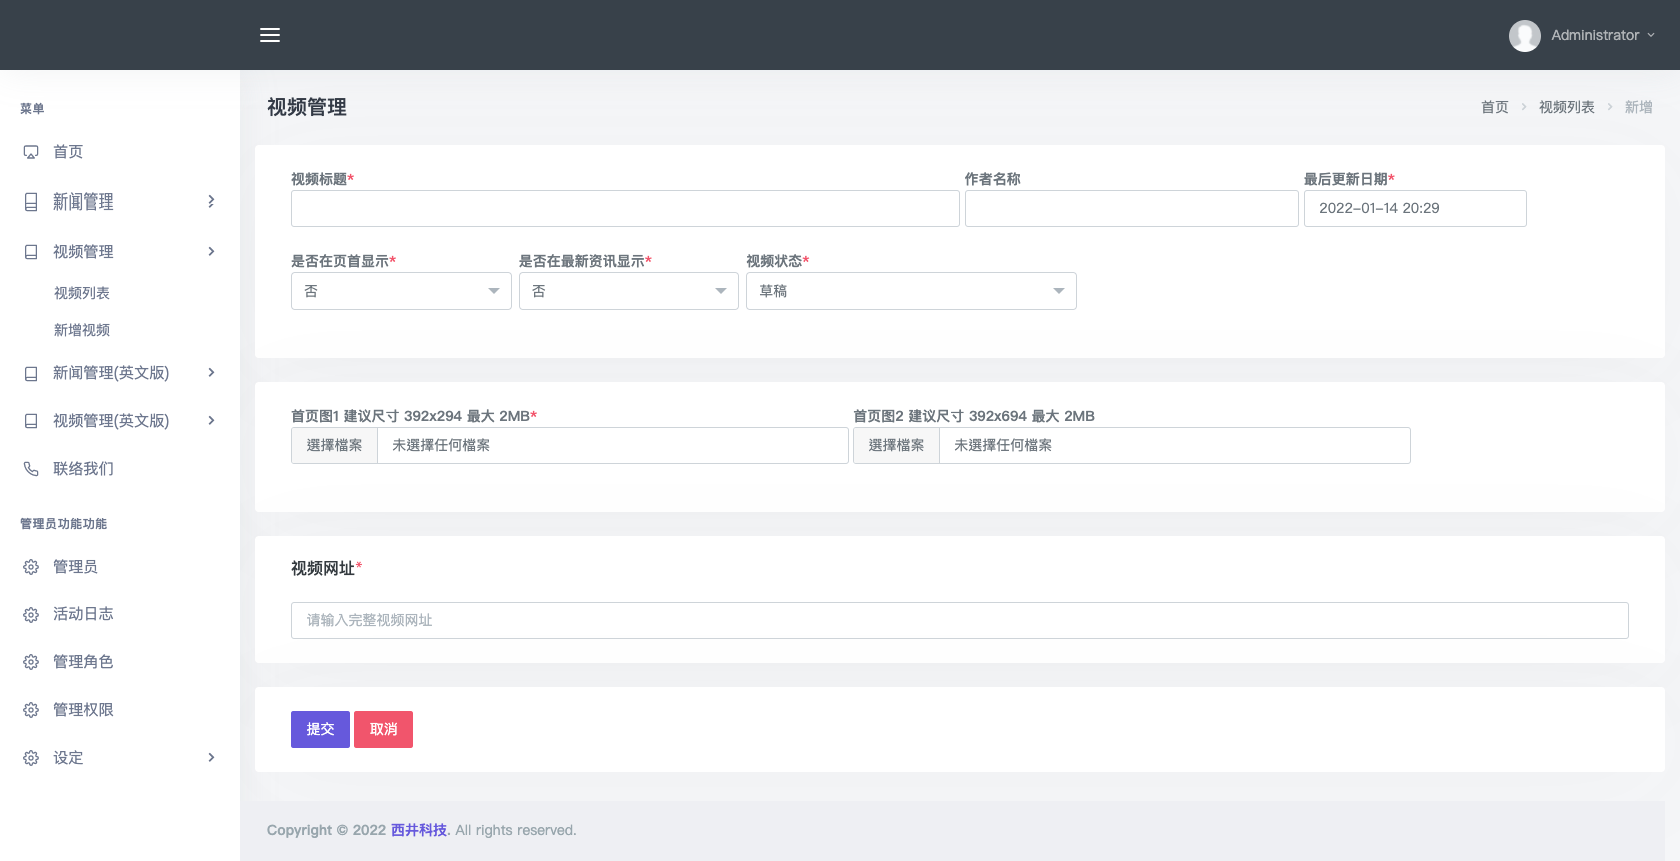Click the 提交 submit button
The image size is (1680, 861).
tap(320, 729)
